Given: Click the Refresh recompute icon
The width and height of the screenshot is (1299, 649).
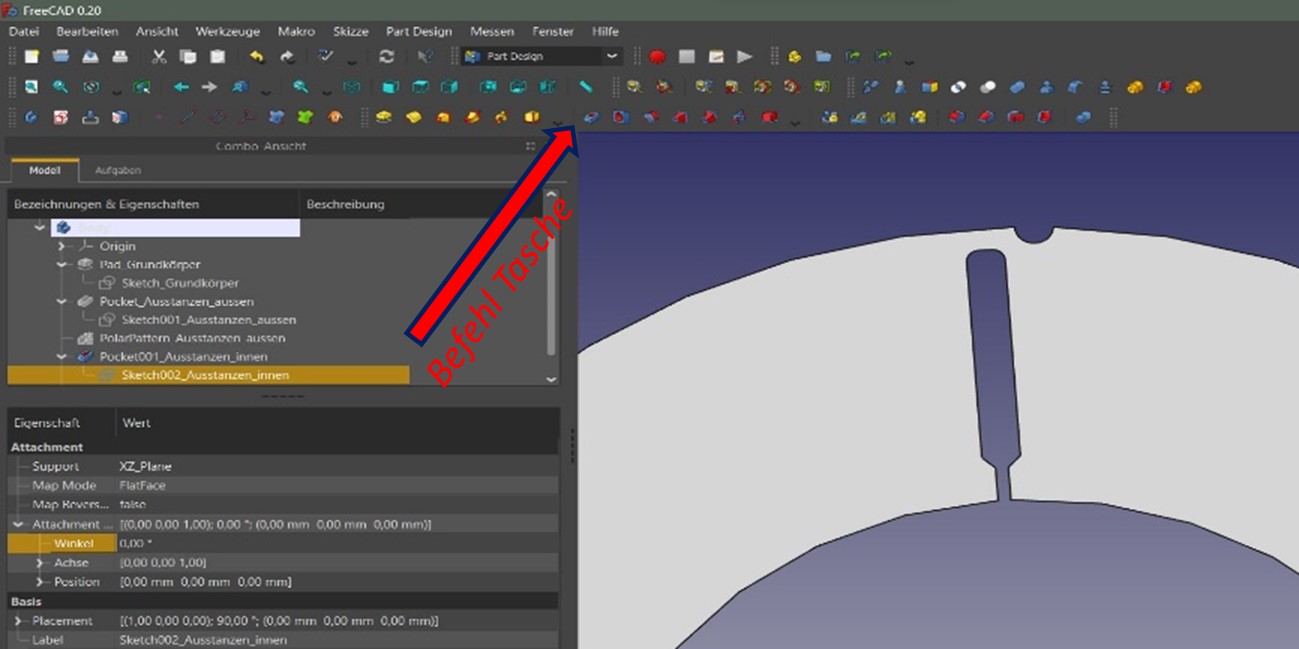Looking at the screenshot, I should point(387,57).
